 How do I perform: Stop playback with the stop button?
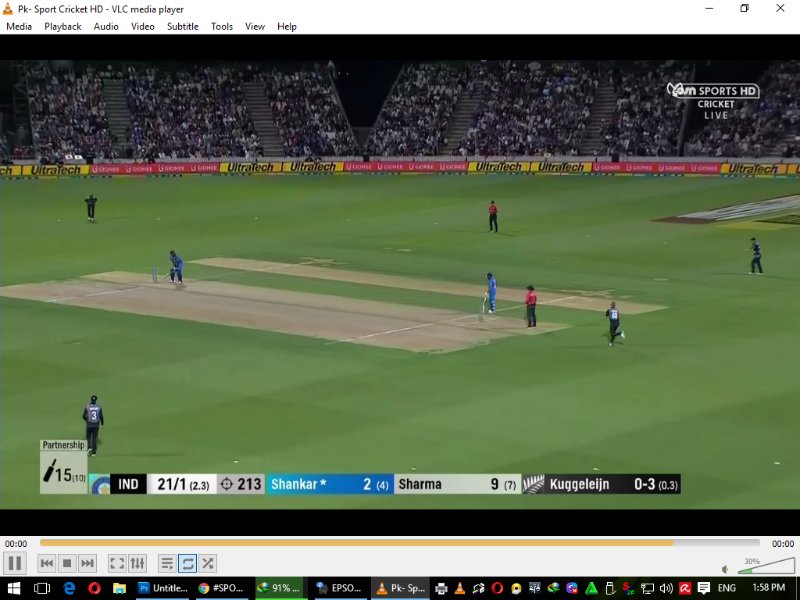coord(67,564)
